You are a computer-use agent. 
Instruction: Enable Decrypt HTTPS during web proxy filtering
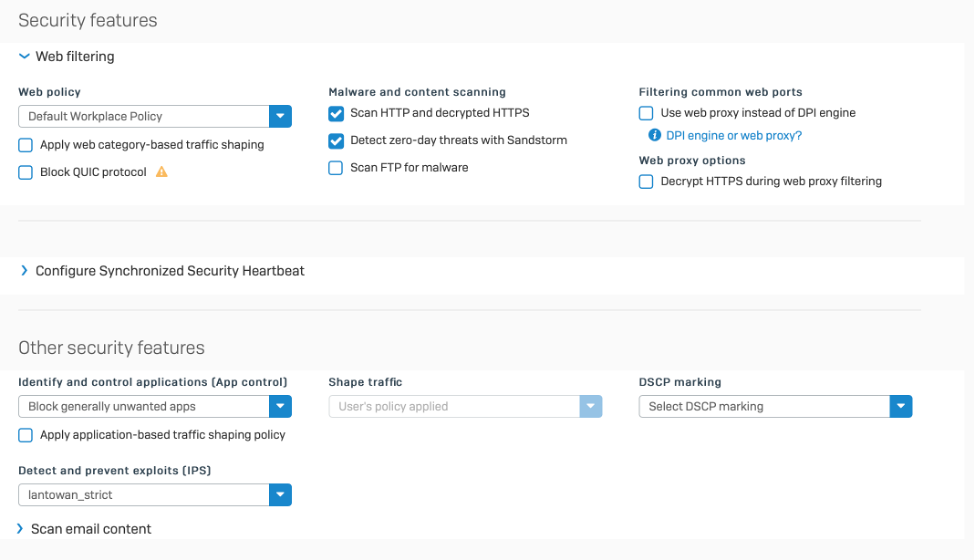646,181
